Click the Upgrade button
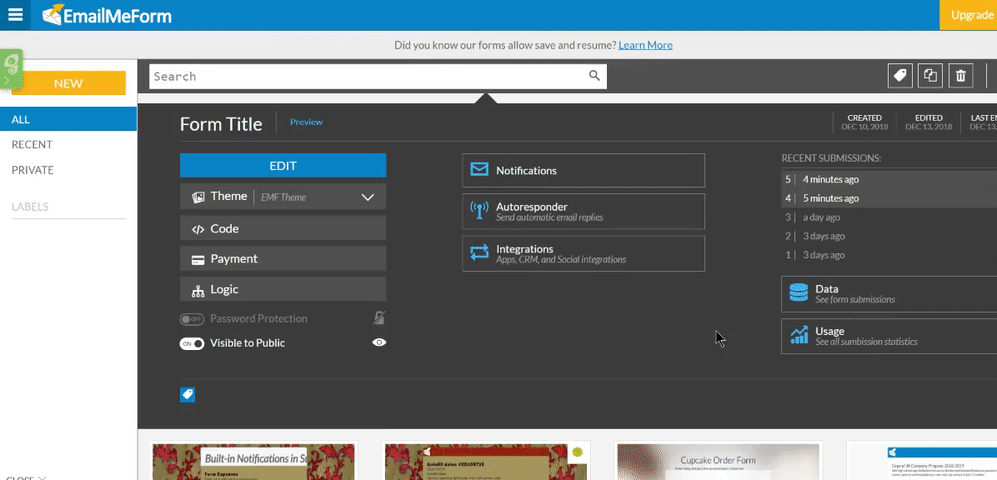The image size is (997, 480). click(968, 15)
